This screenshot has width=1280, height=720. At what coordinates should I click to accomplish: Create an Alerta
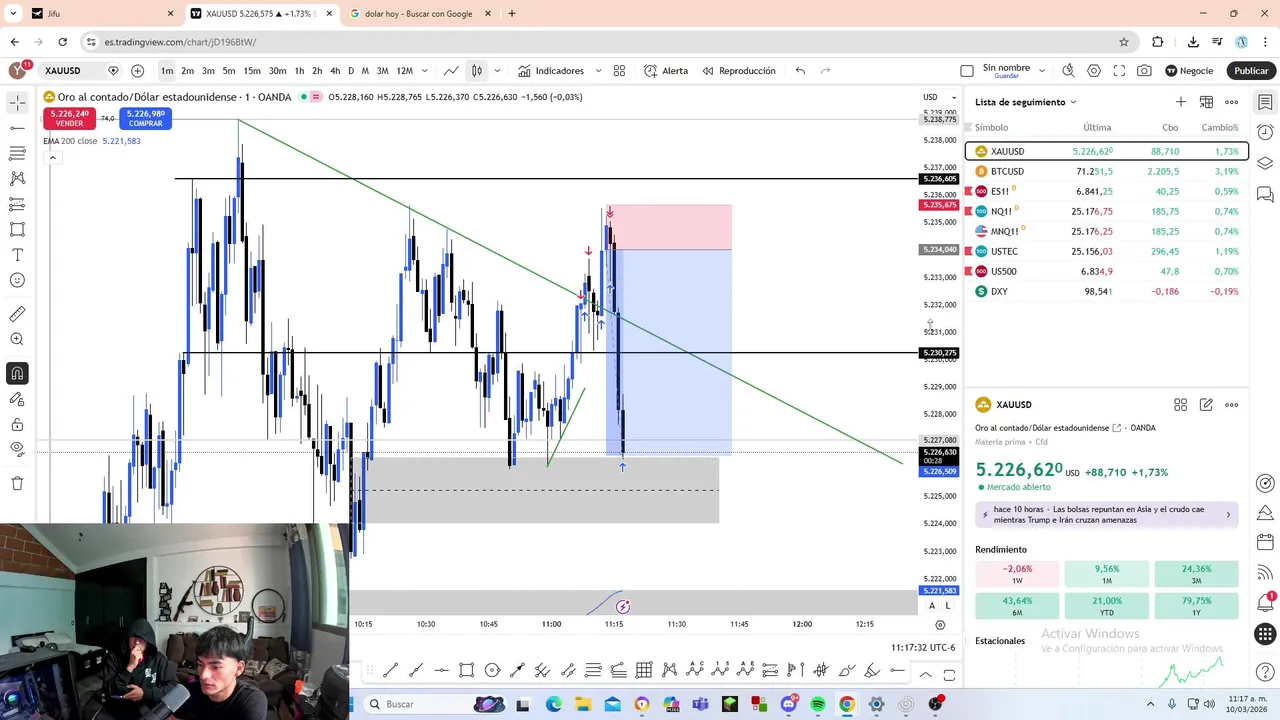(666, 71)
